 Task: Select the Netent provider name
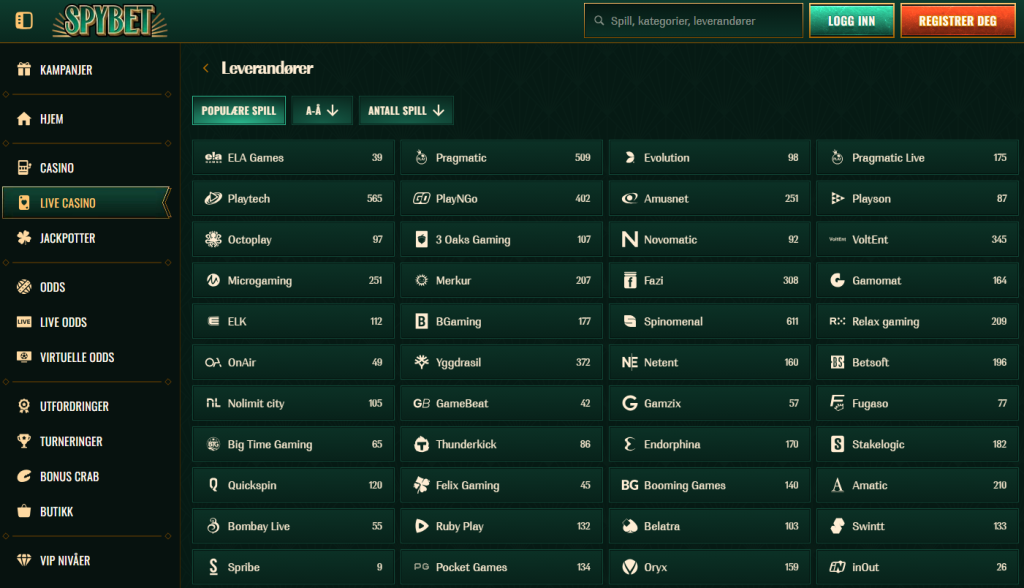click(661, 362)
